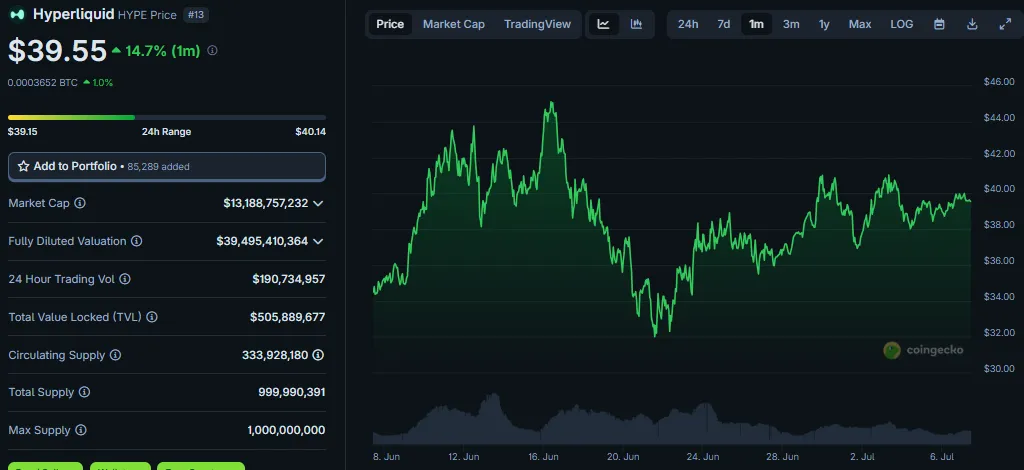
Task: Open info icon beside 14.7% (1m) change
Action: tap(212, 50)
